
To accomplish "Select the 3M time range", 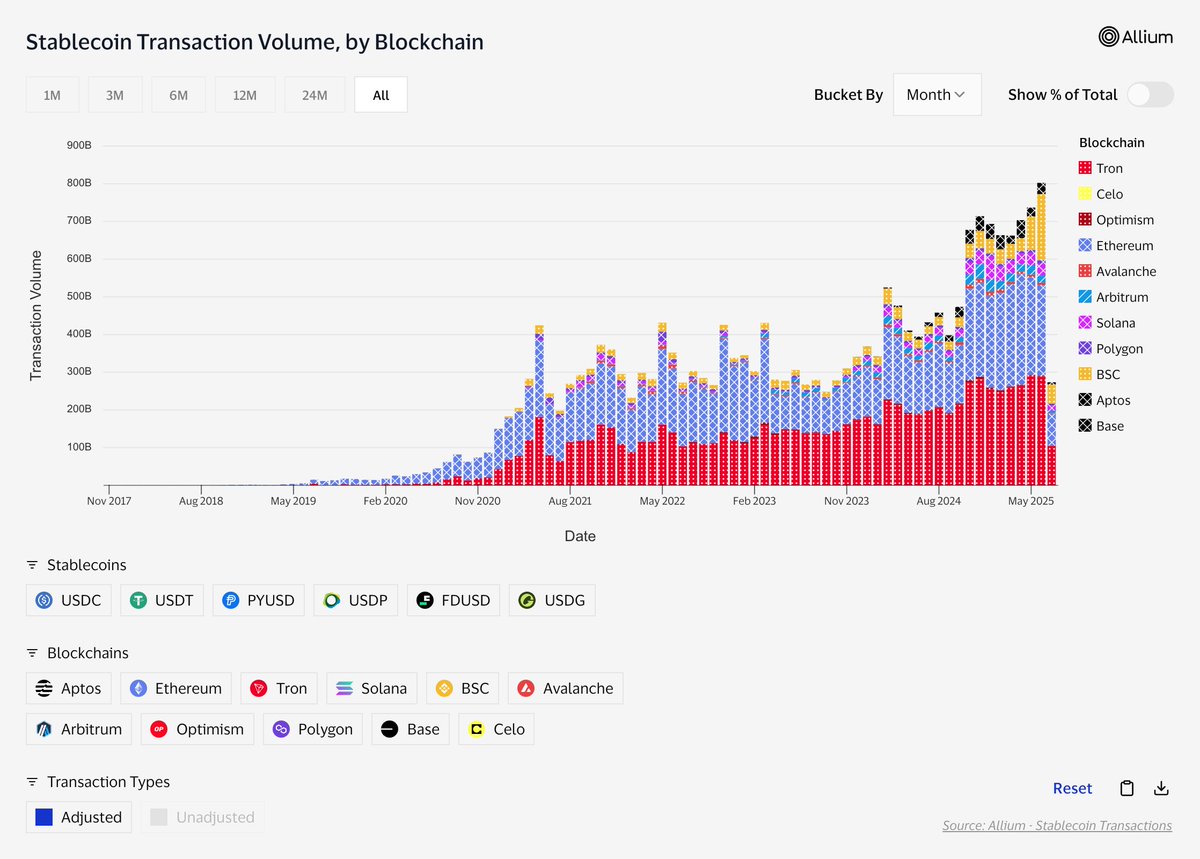I will tap(115, 95).
